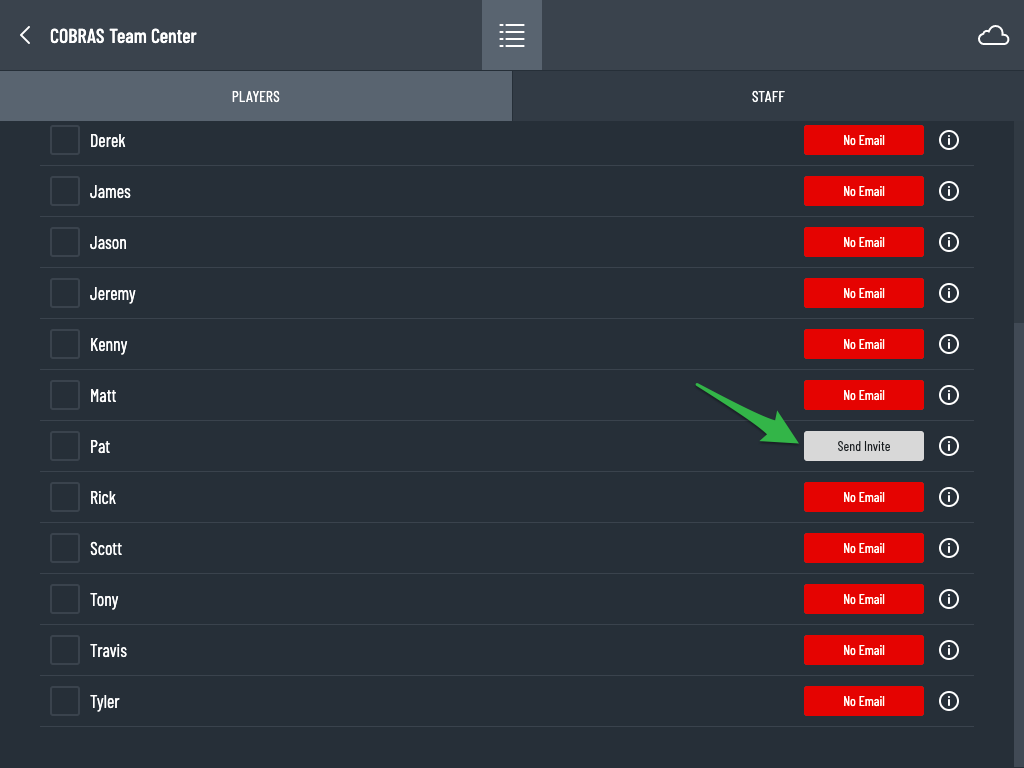Click No Email button for Jeremy
1024x768 pixels.
[x=863, y=293]
